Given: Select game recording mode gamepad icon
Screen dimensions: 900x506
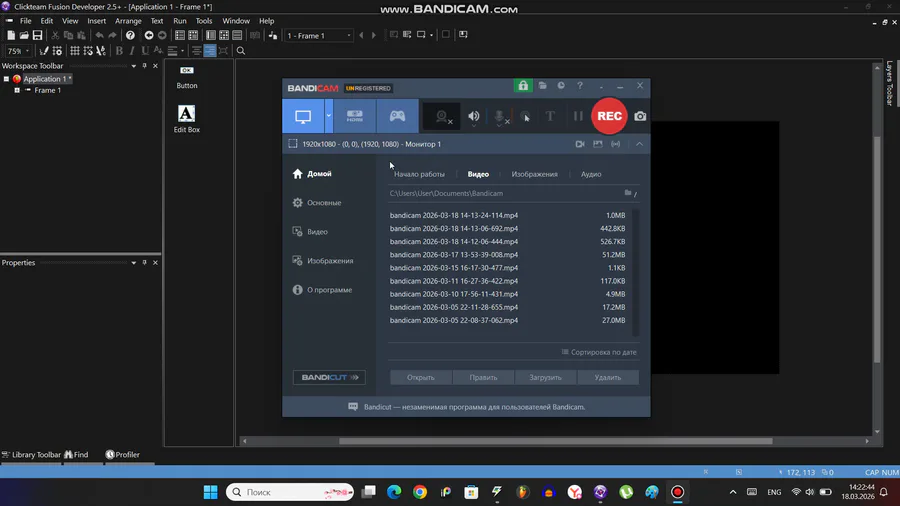Looking at the screenshot, I should (397, 116).
